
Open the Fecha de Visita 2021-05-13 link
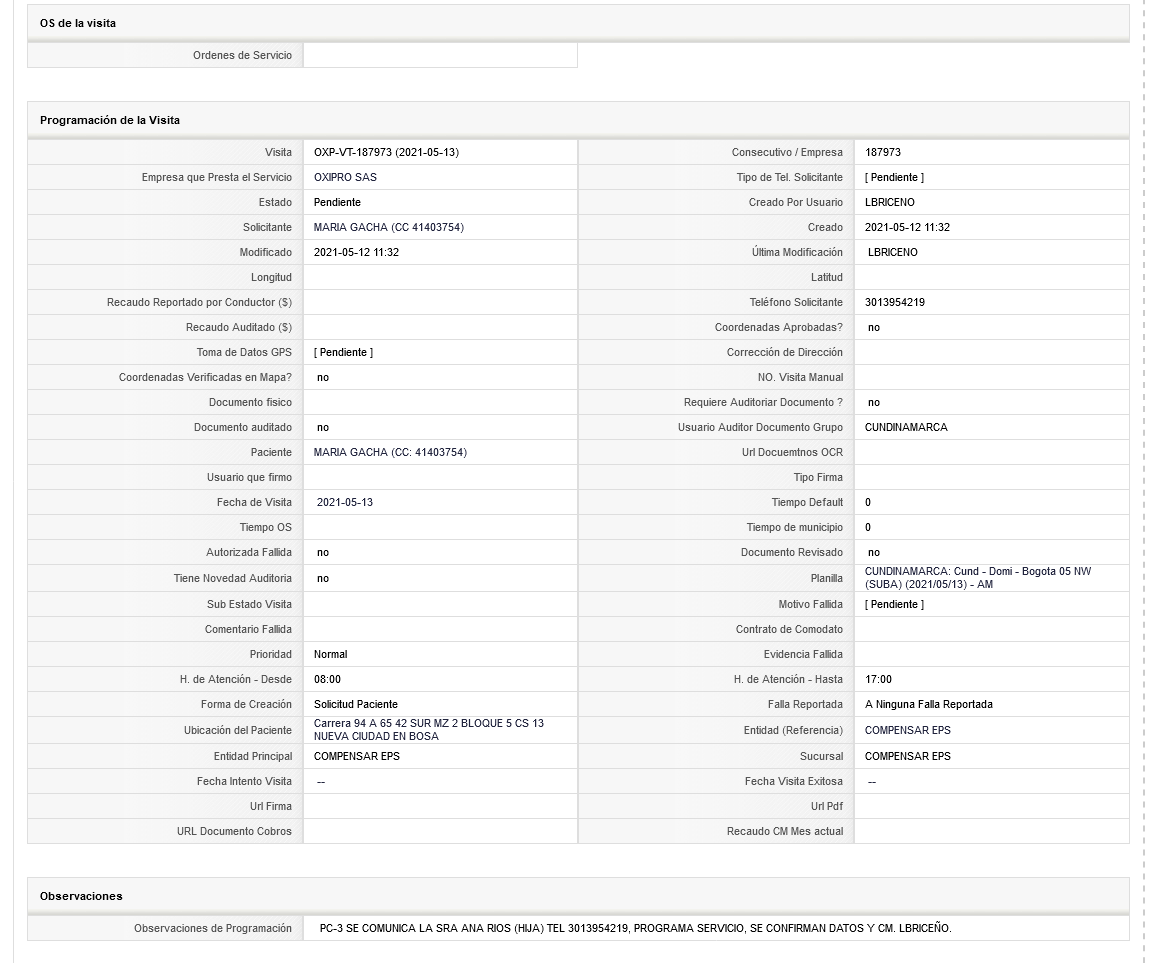(345, 502)
